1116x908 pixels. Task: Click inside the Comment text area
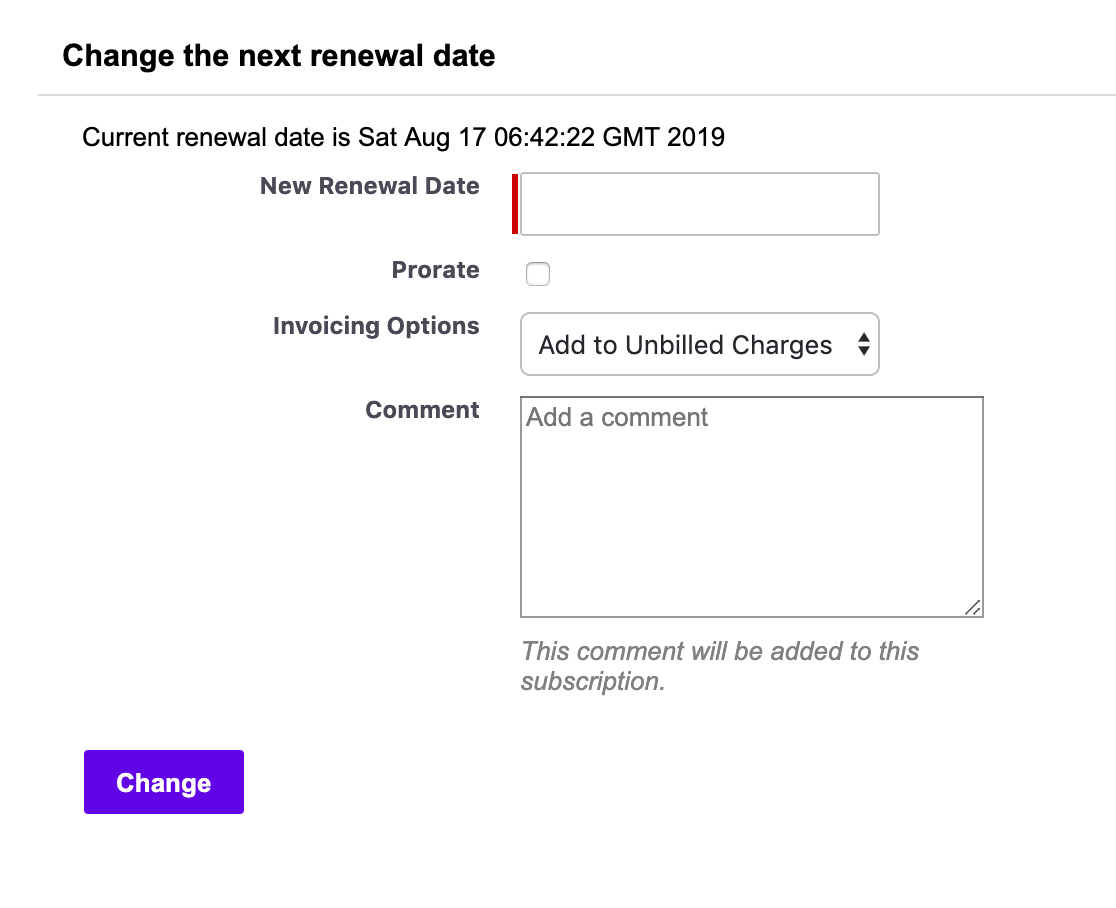751,520
